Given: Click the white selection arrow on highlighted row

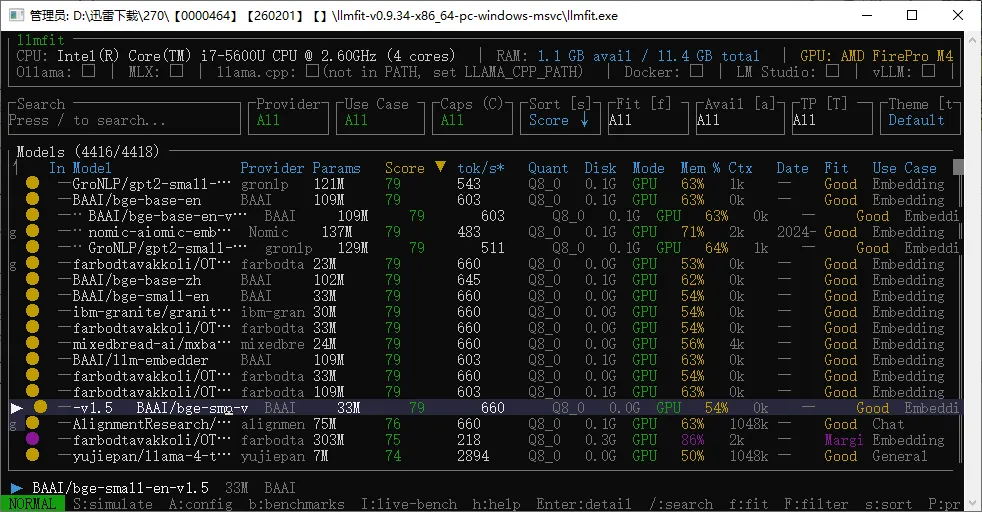Looking at the screenshot, I should click(17, 408).
